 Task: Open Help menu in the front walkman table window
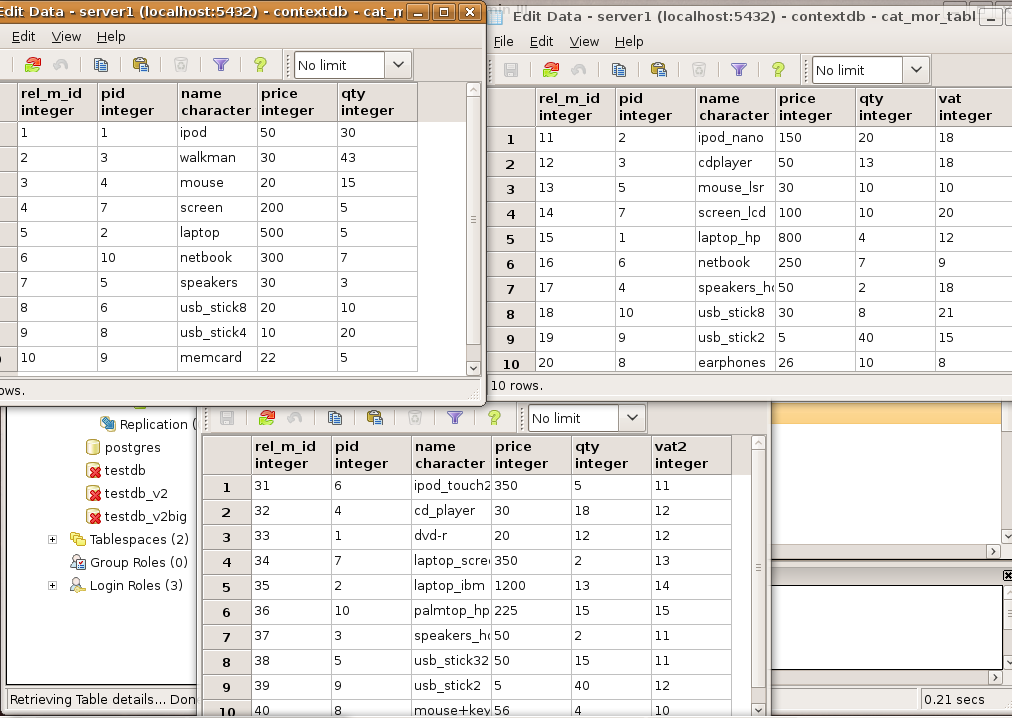[111, 37]
